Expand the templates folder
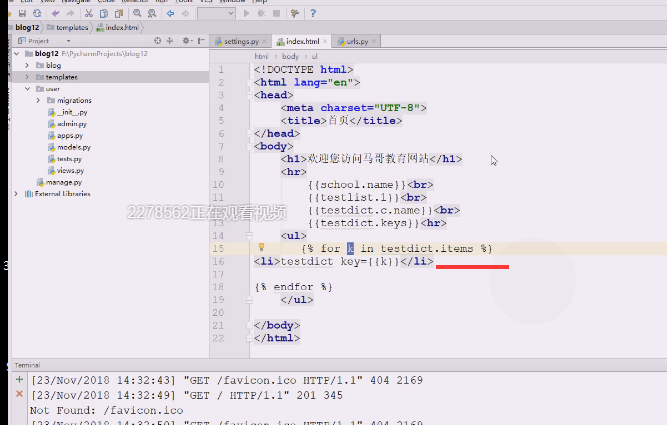Image resolution: width=667 pixels, height=425 pixels. pyautogui.click(x=27, y=77)
